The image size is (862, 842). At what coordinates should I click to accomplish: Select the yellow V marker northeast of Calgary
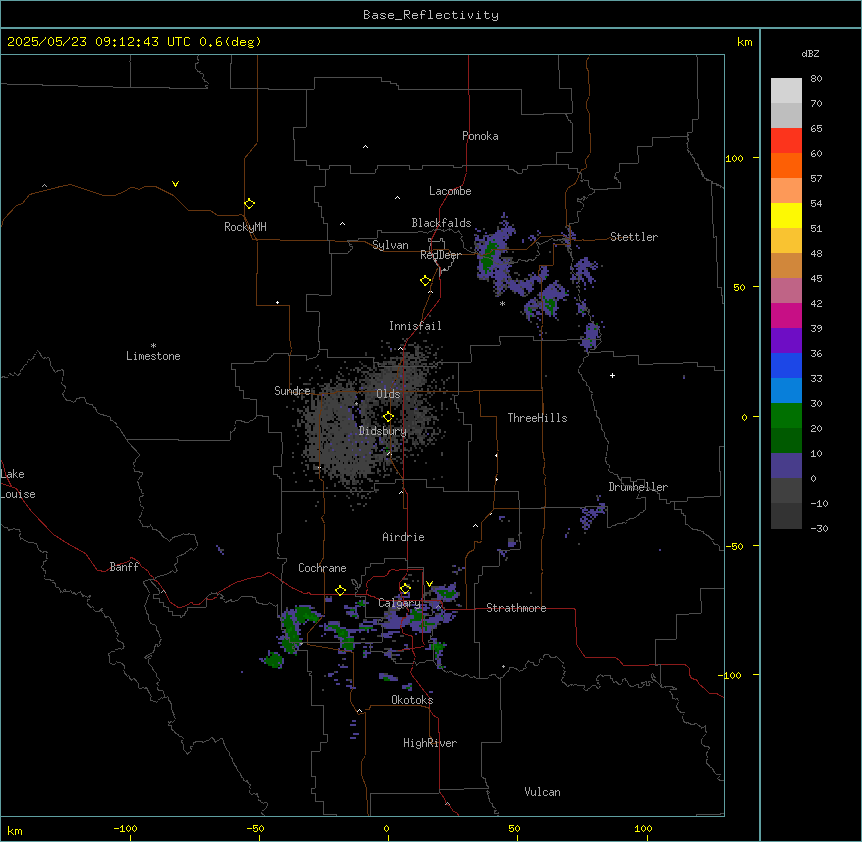[429, 584]
